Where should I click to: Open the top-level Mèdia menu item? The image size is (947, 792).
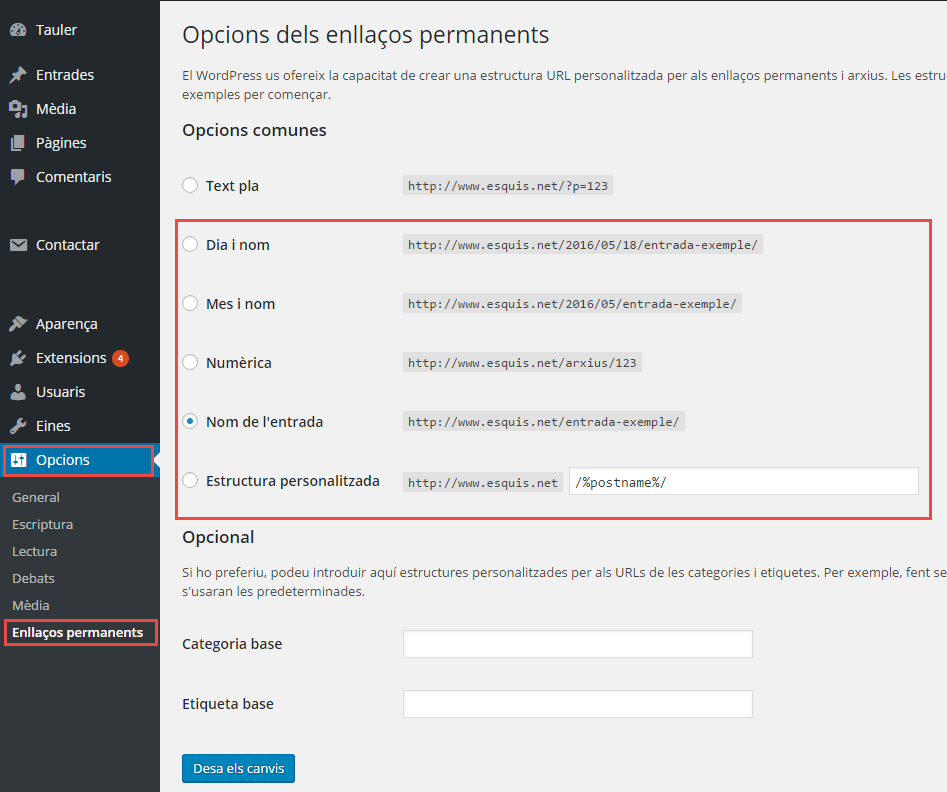pyautogui.click(x=56, y=109)
